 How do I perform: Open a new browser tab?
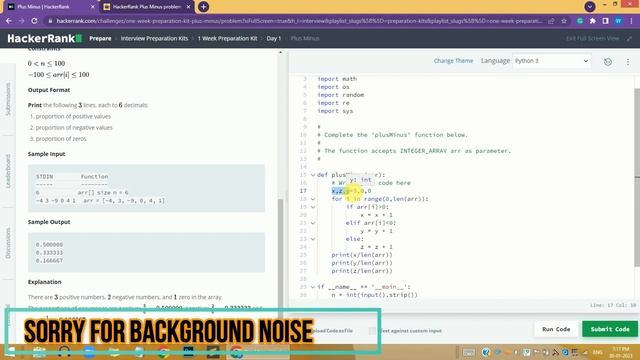tap(203, 7)
